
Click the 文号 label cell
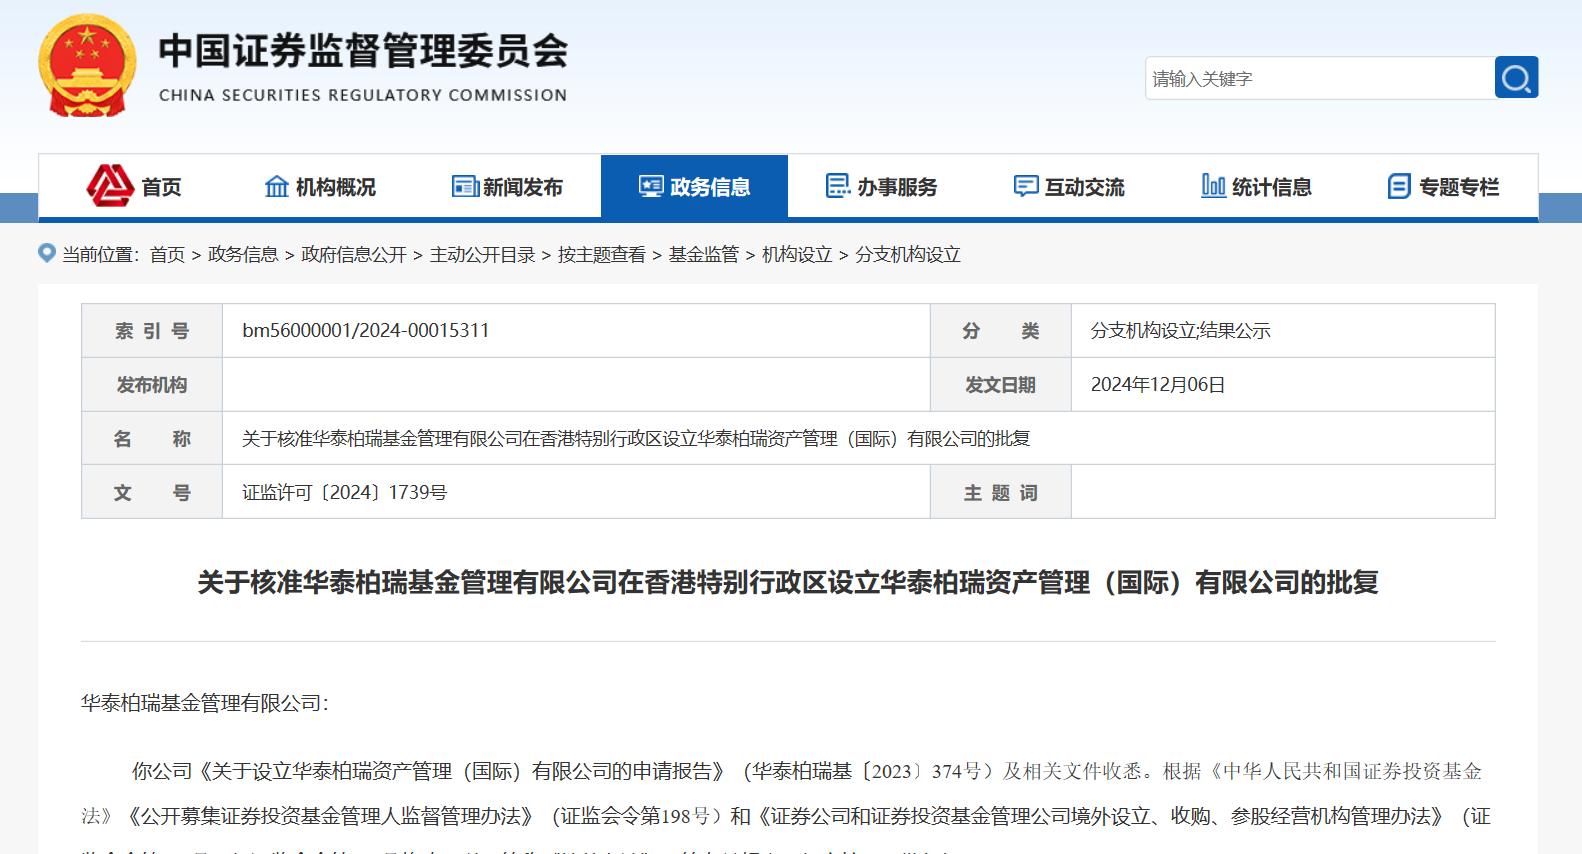click(x=152, y=493)
